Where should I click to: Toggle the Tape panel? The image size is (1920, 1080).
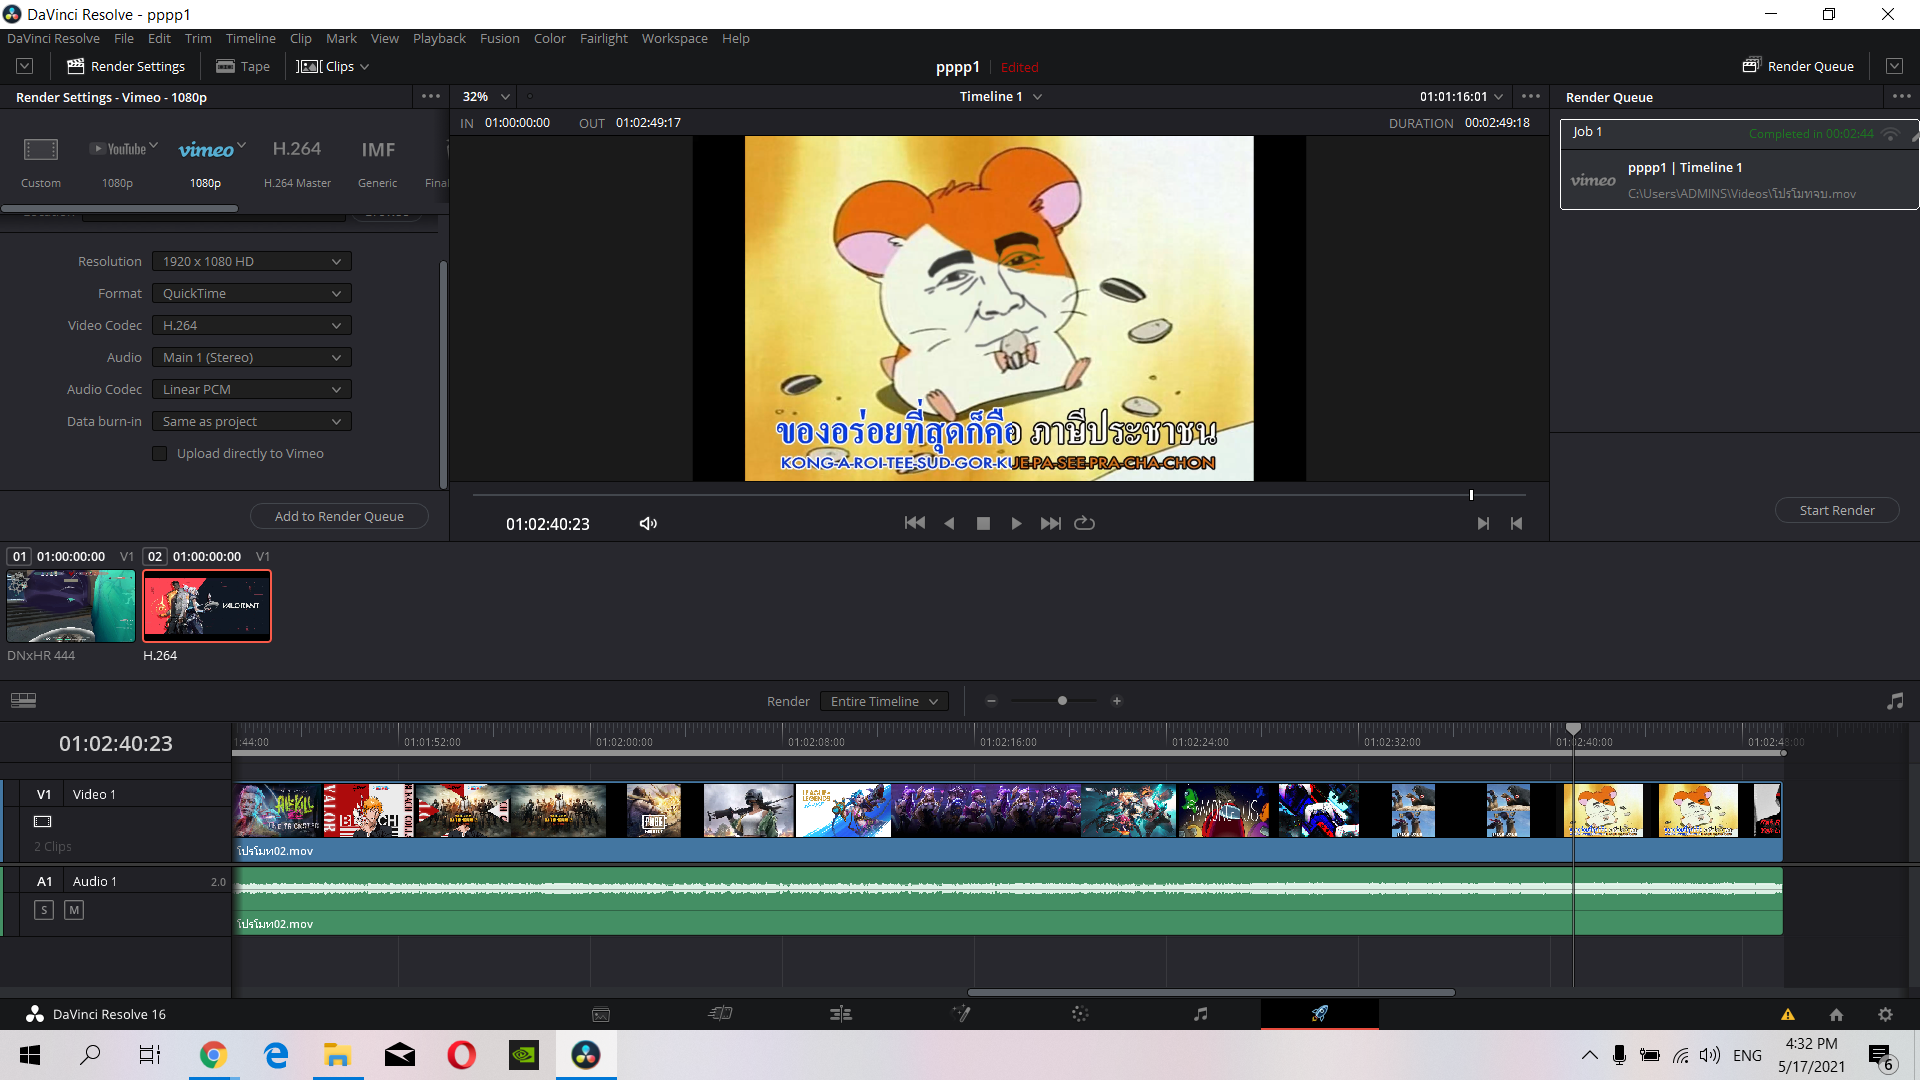pos(243,66)
